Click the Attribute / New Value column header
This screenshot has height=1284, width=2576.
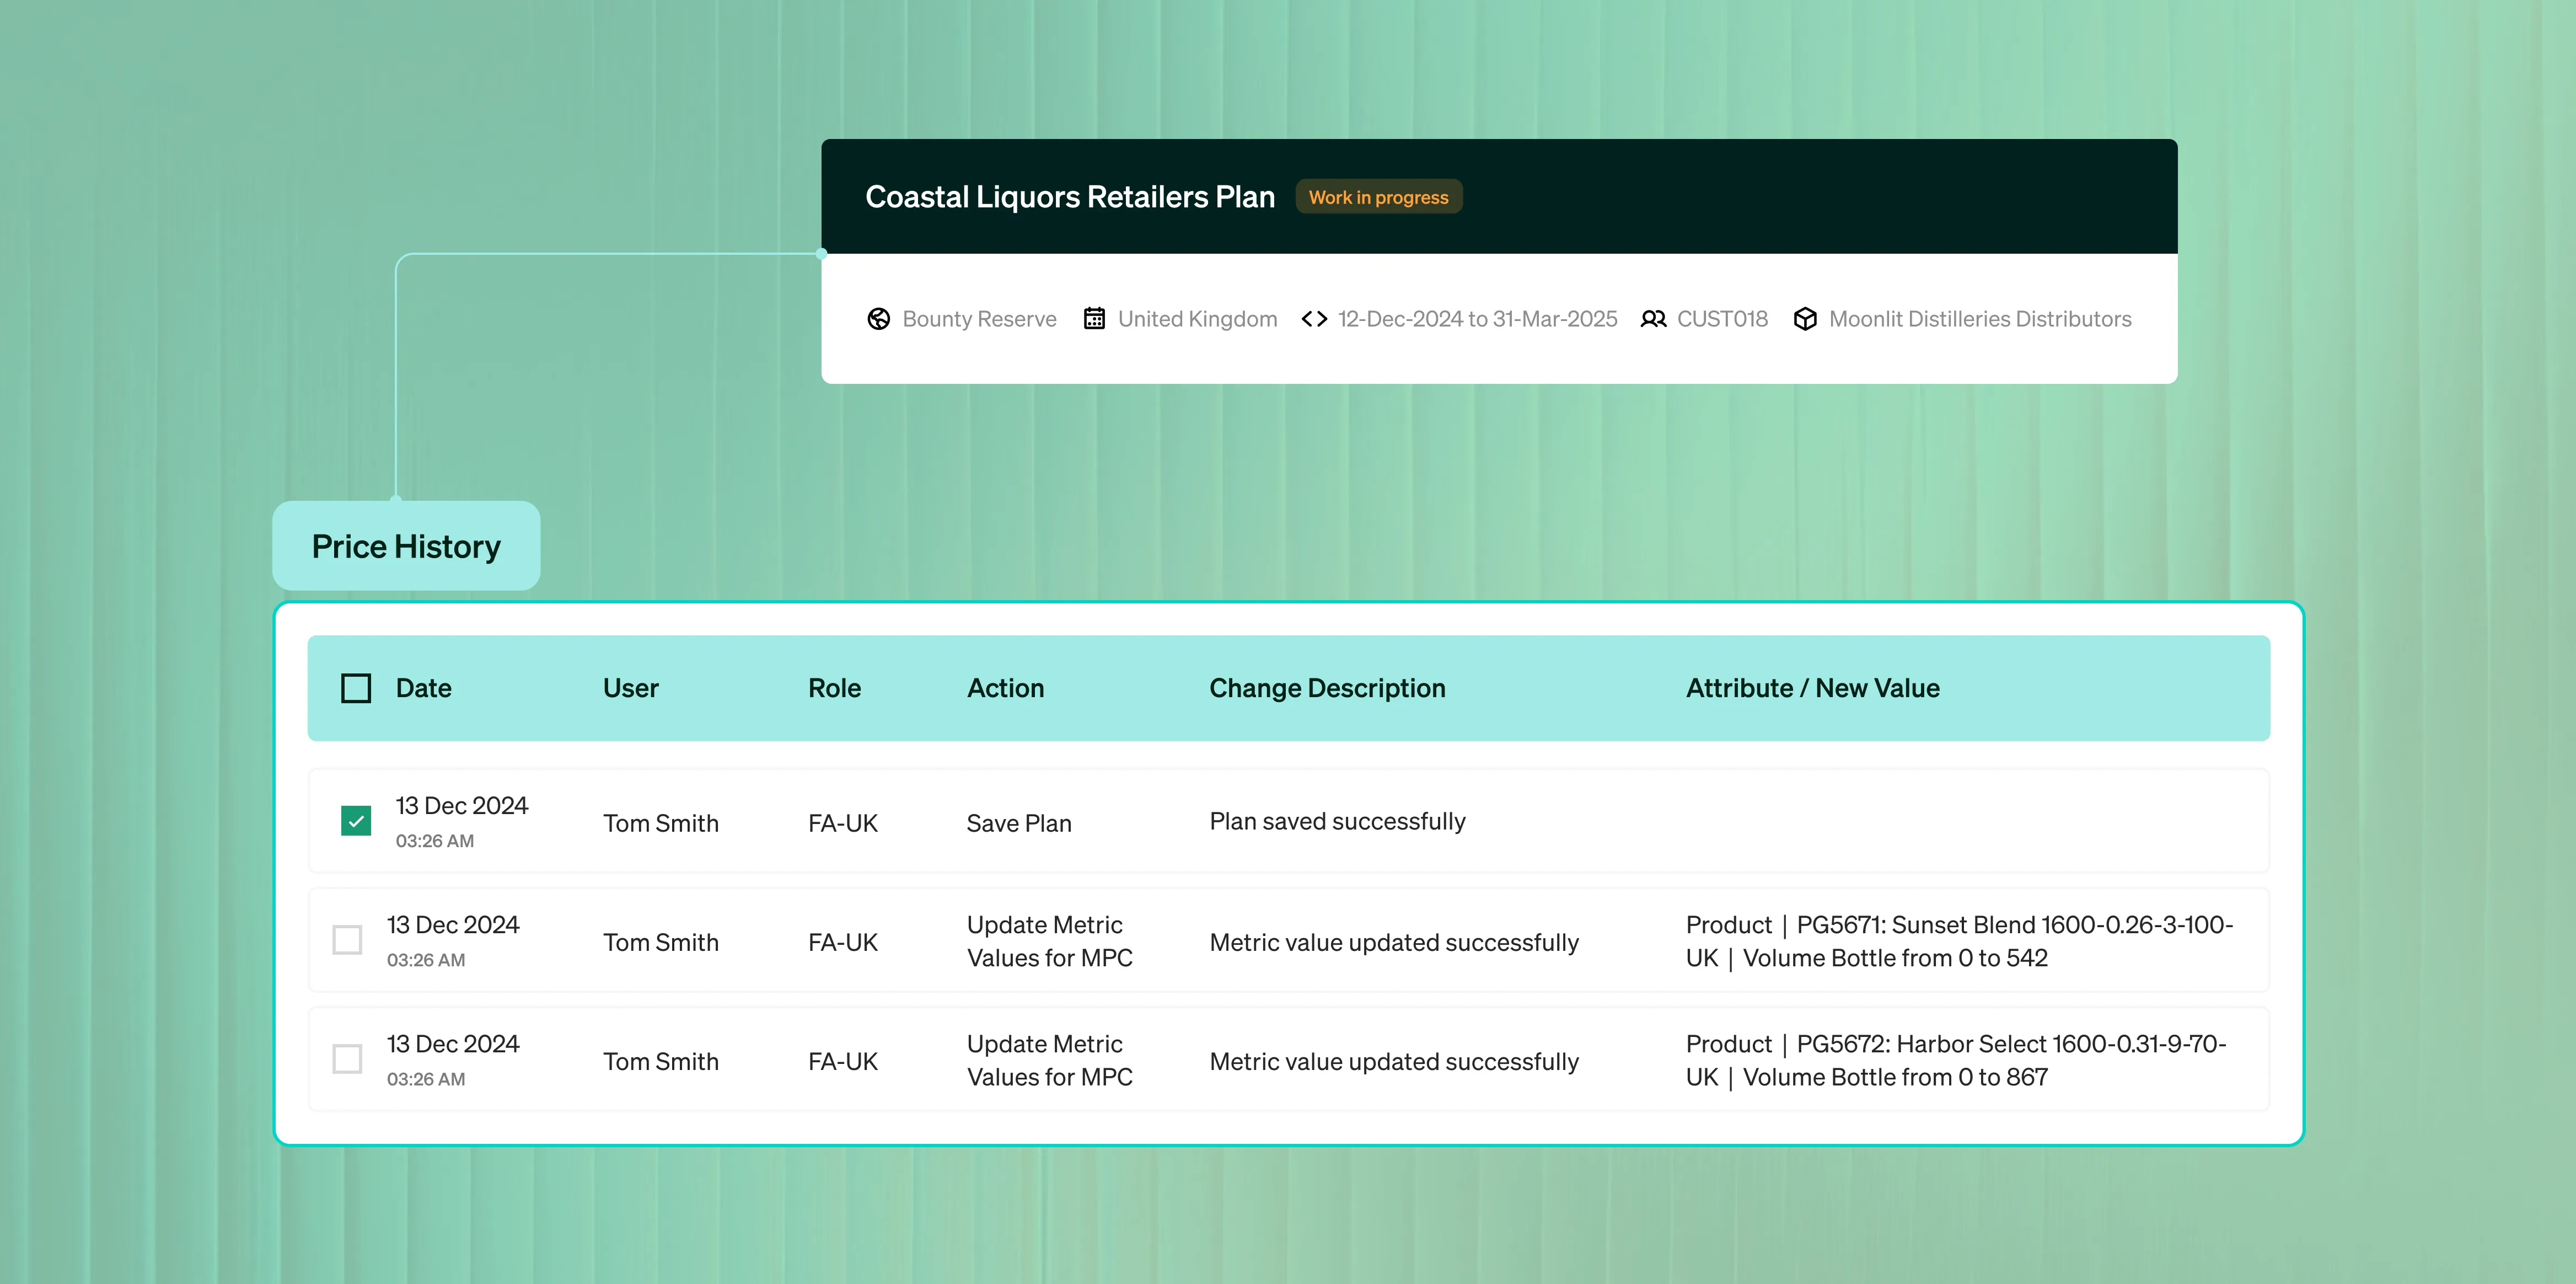(x=1812, y=688)
